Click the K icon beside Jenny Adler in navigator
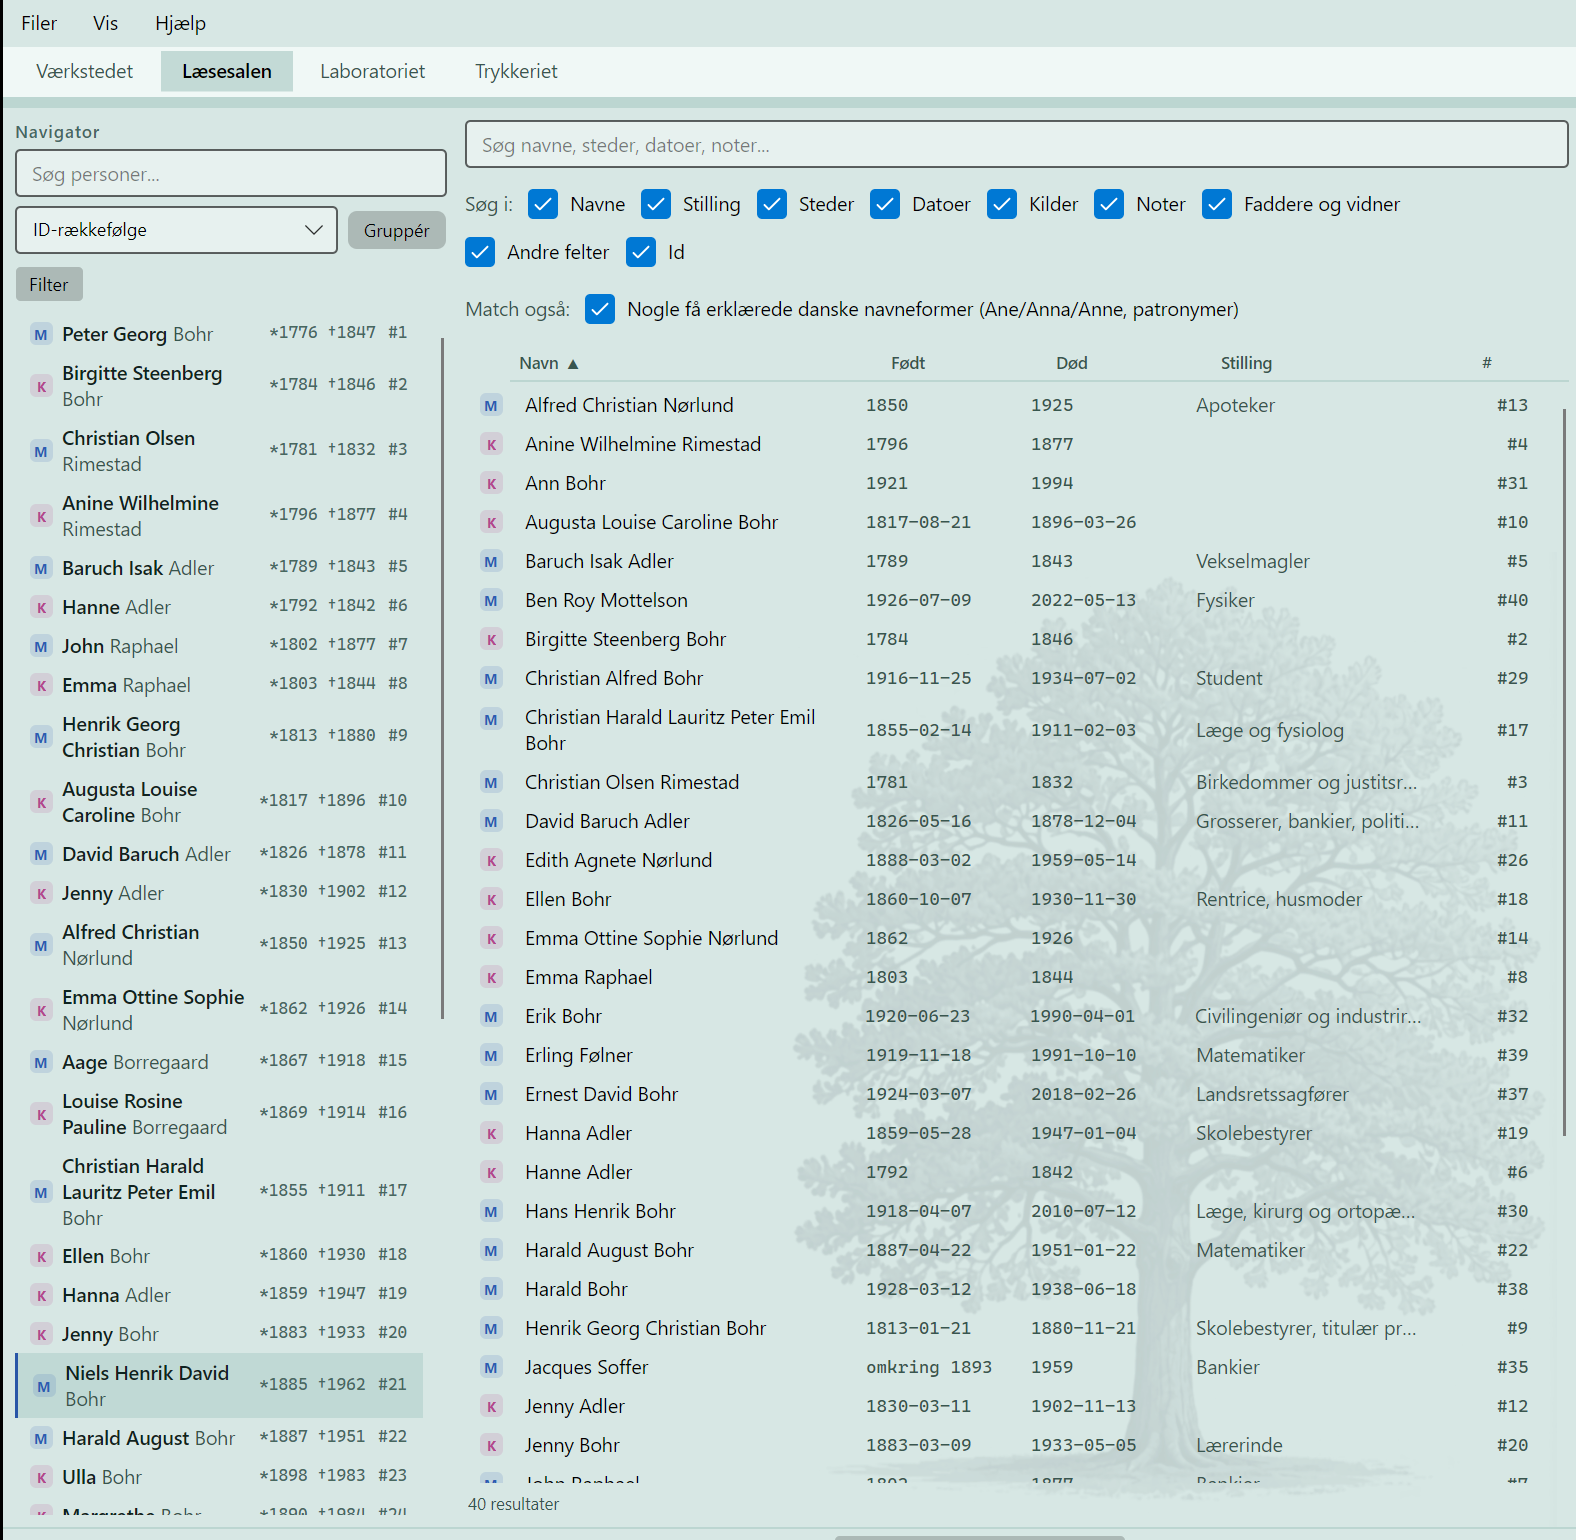This screenshot has height=1540, width=1576. pos(41,894)
